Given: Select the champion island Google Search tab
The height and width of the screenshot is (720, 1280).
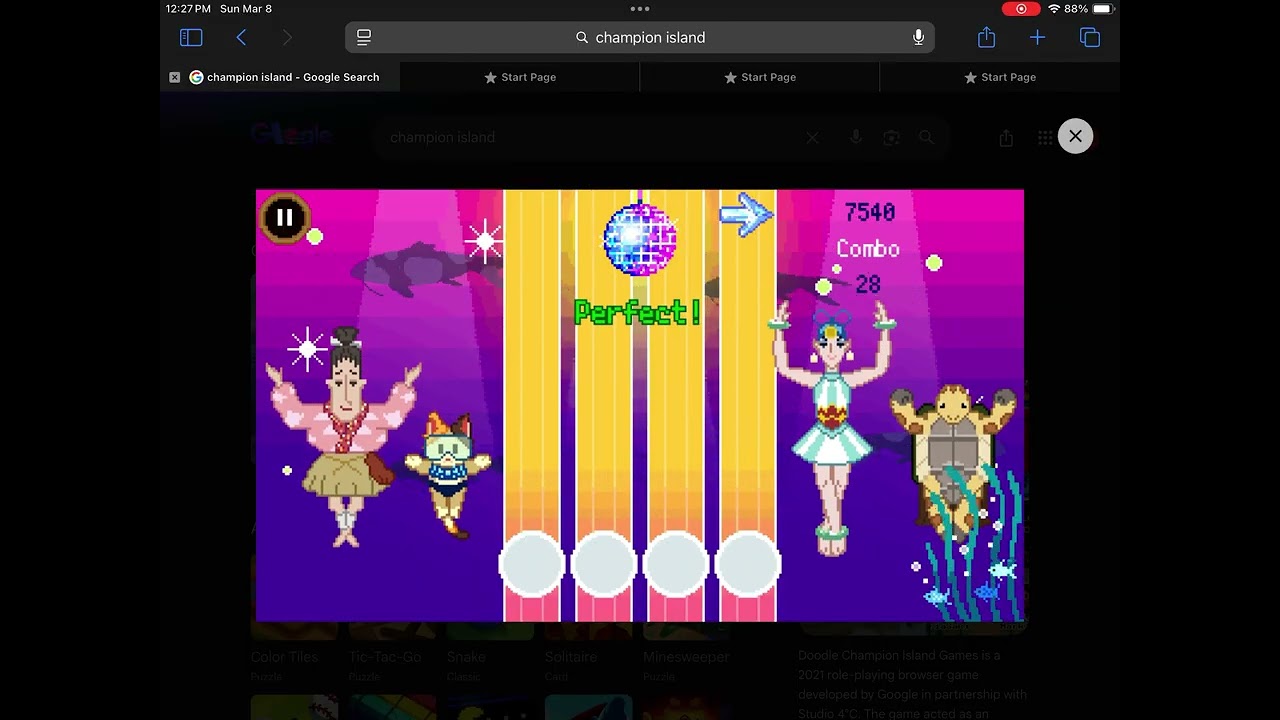Looking at the screenshot, I should (x=280, y=77).
